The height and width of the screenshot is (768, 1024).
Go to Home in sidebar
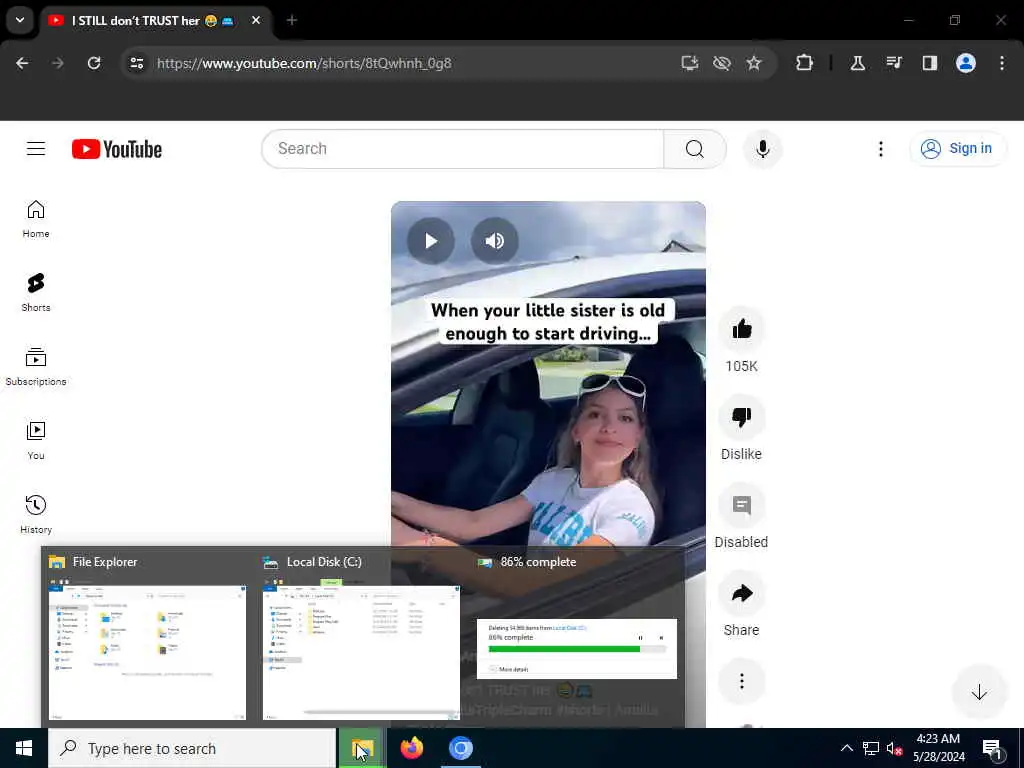pos(36,219)
